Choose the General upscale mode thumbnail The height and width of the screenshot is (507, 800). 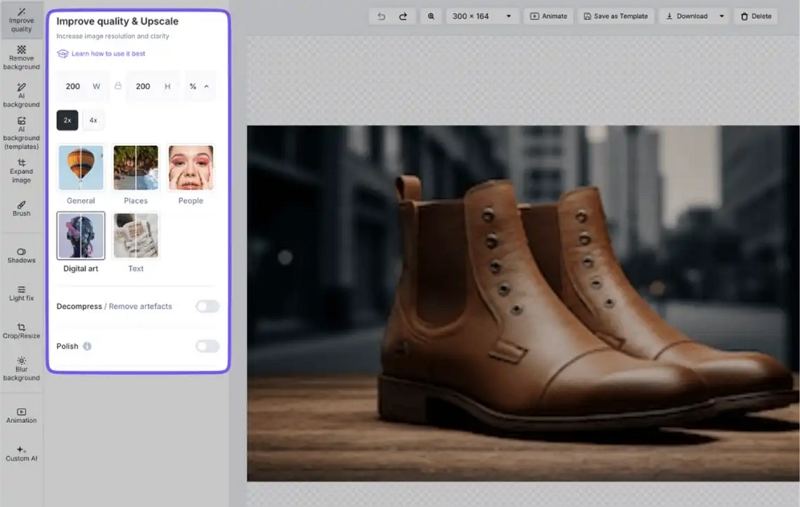[81, 168]
